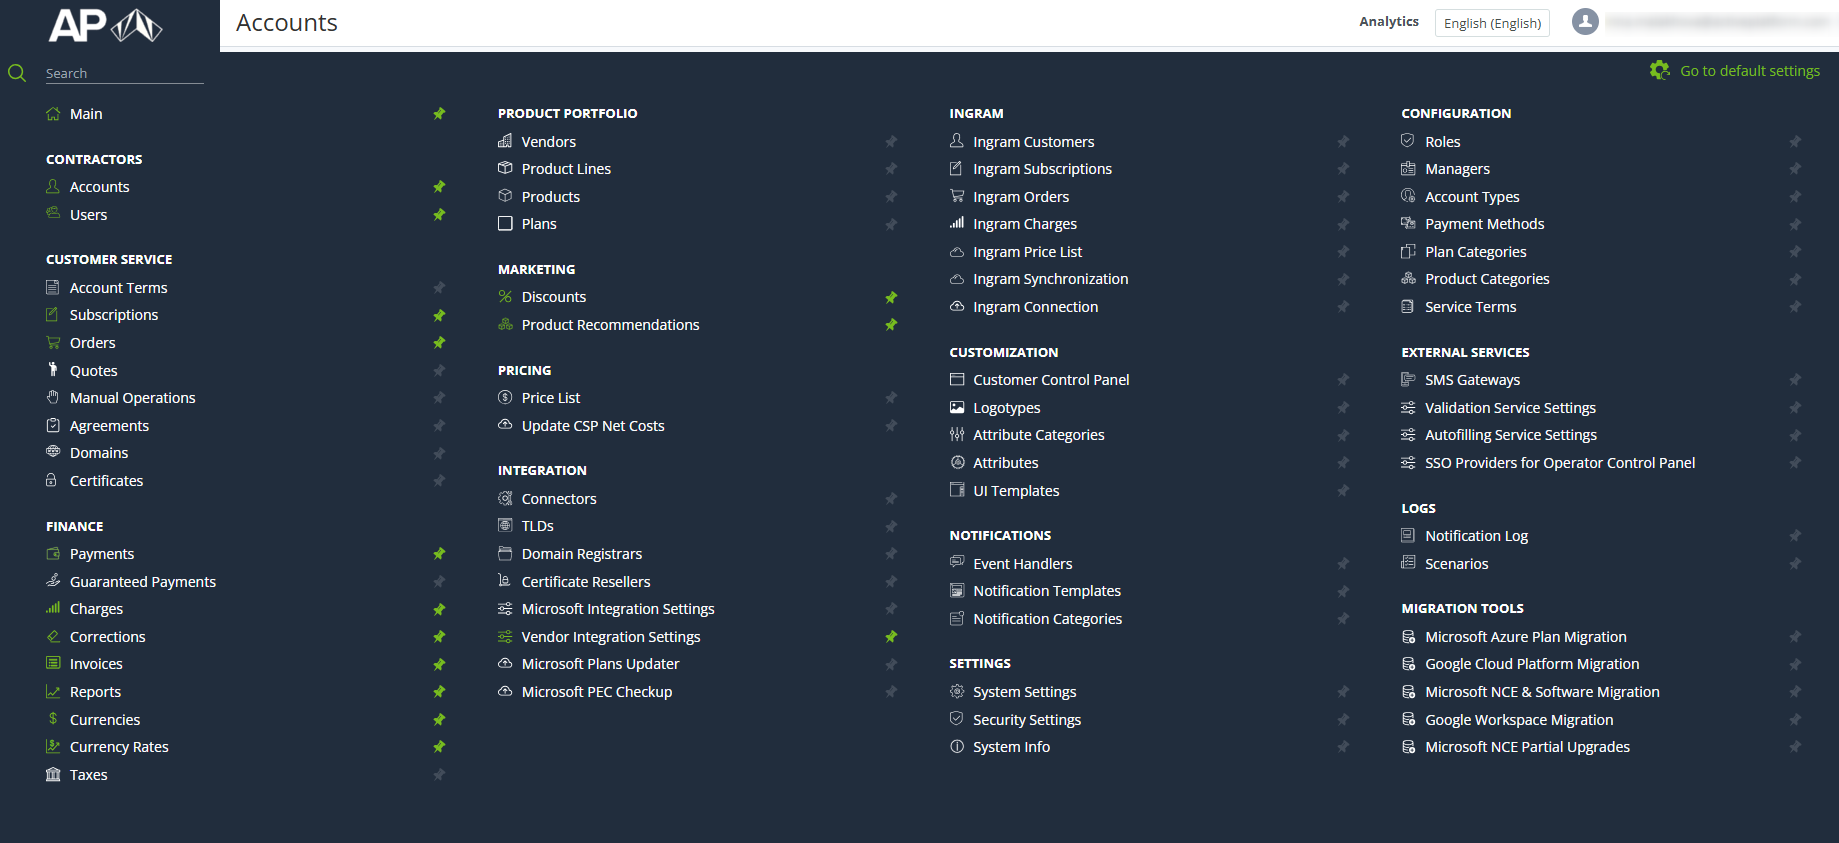Open the Analytics link

pos(1389,21)
